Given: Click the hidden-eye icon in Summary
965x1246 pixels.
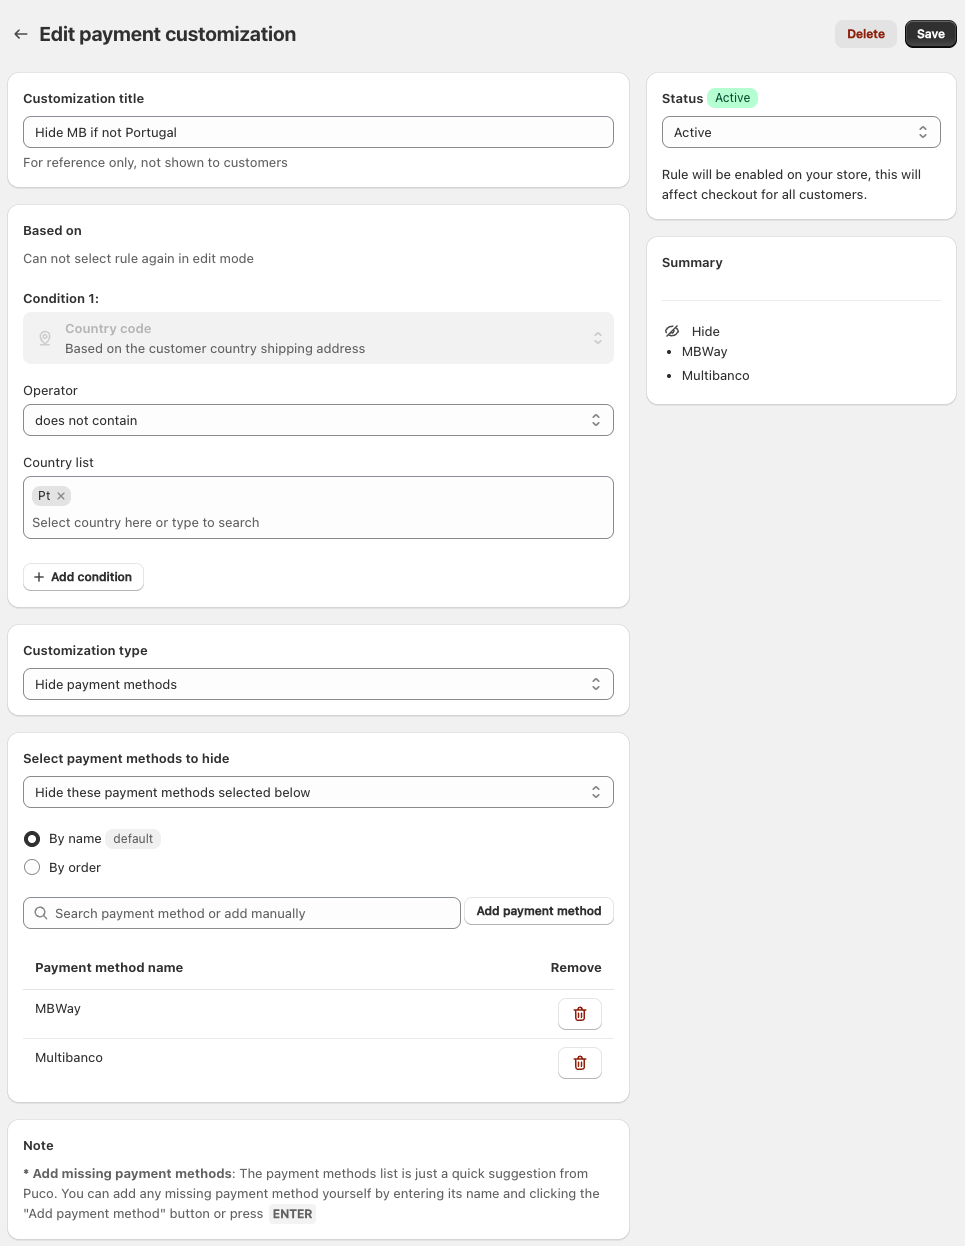Looking at the screenshot, I should click(672, 331).
